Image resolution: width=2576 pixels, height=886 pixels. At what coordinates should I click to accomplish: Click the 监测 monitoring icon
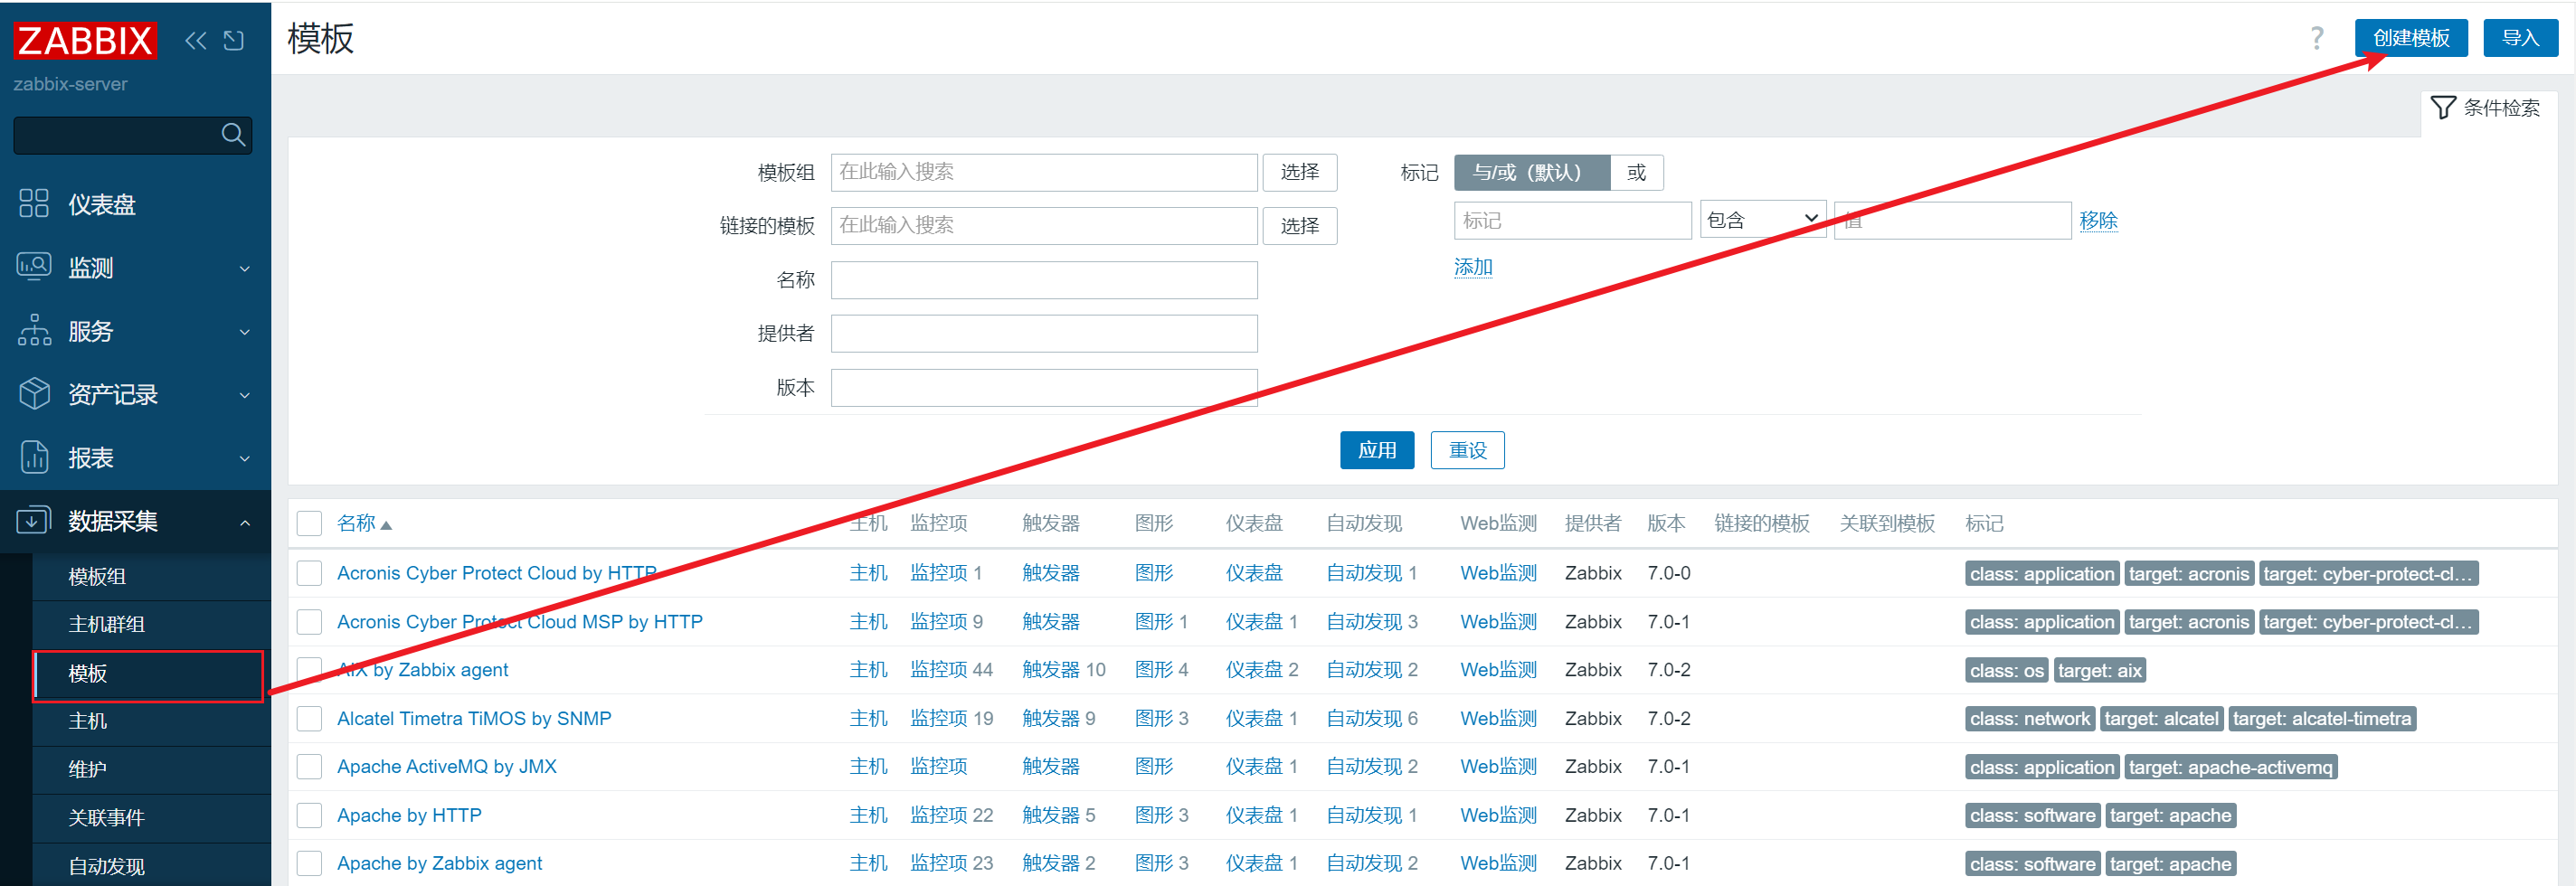(x=34, y=267)
